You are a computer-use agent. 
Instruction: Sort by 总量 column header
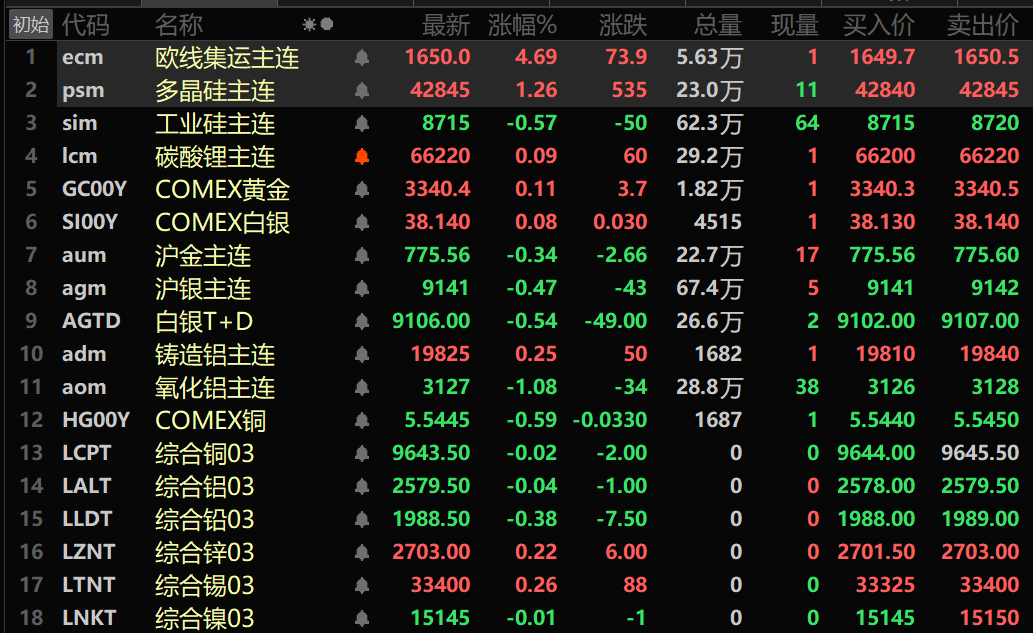[x=718, y=26]
